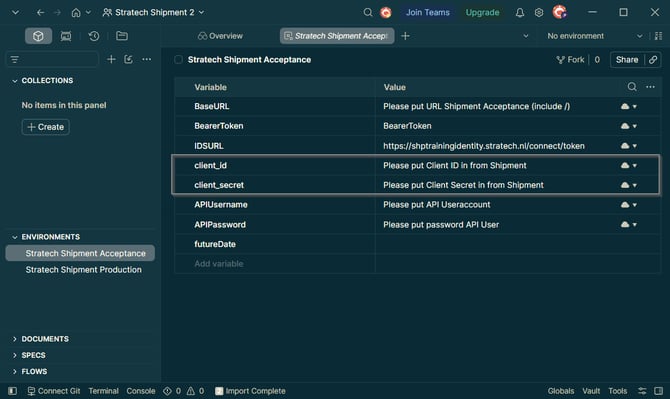This screenshot has height=399, width=670.
Task: Click the user avatar icon
Action: pos(559,12)
